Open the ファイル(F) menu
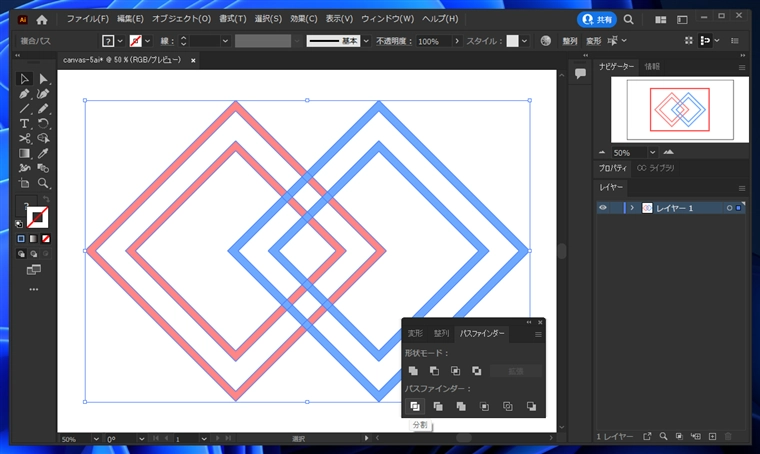 [x=88, y=19]
